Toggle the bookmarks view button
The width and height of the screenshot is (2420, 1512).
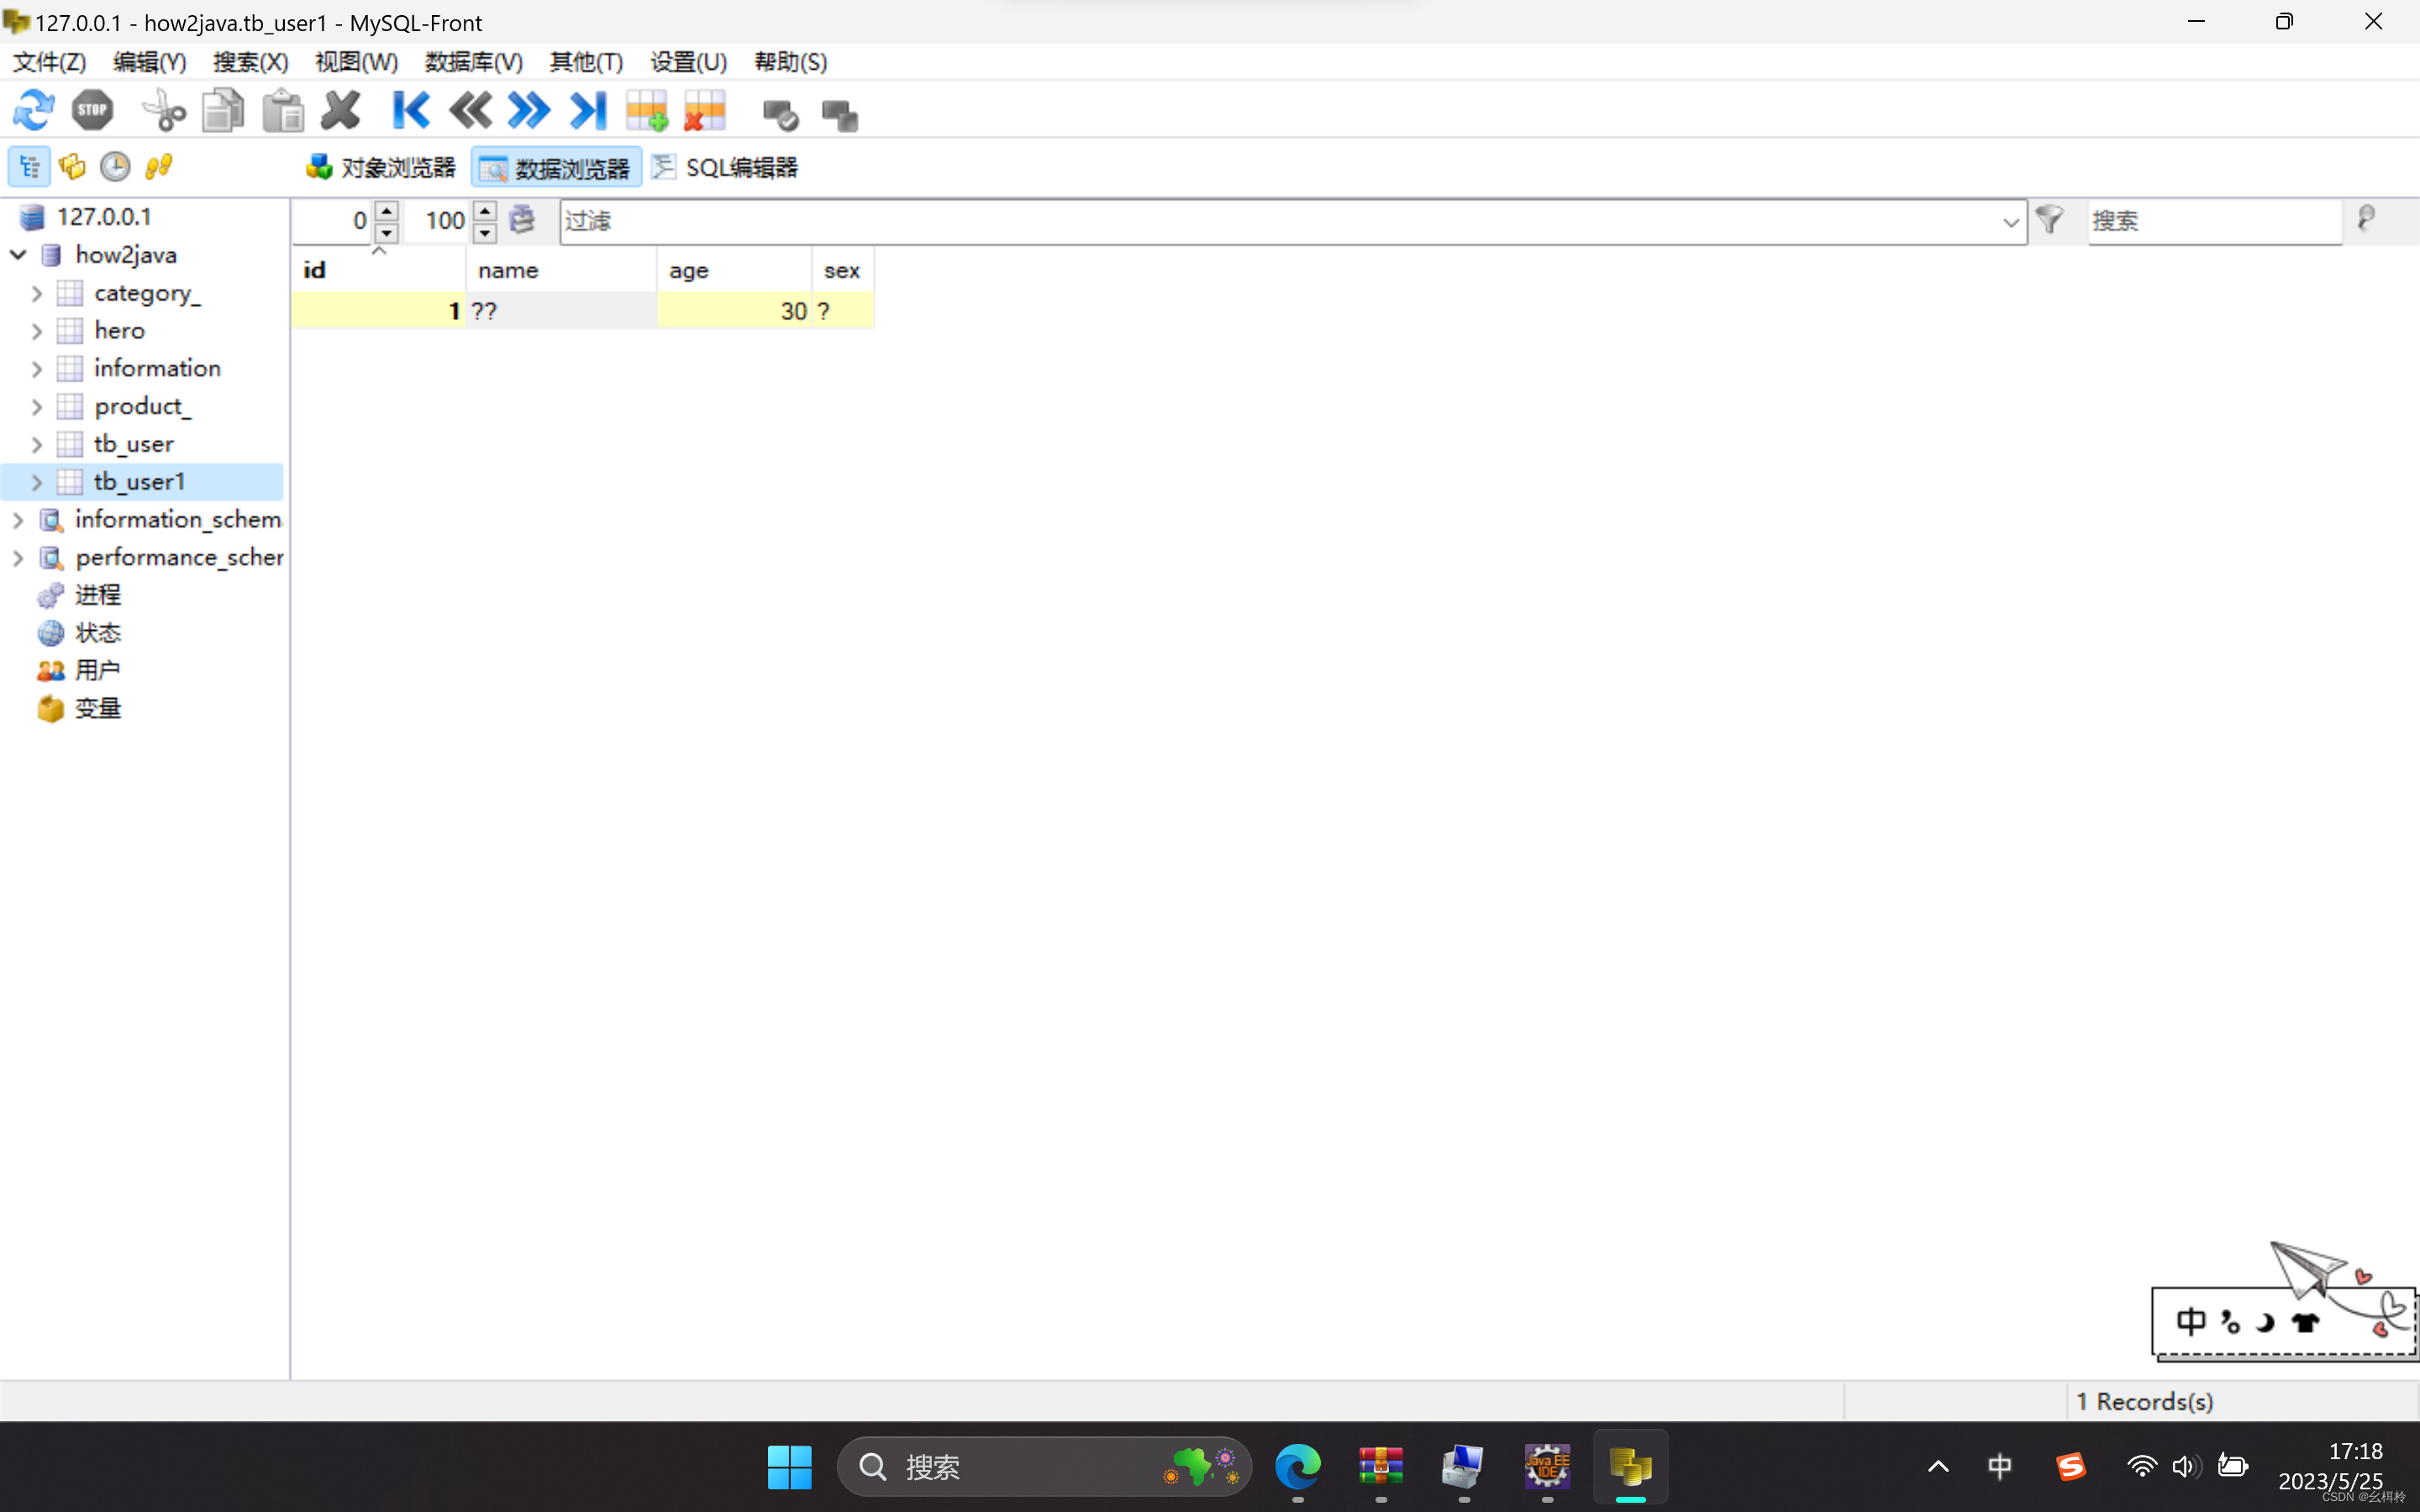pyautogui.click(x=72, y=167)
